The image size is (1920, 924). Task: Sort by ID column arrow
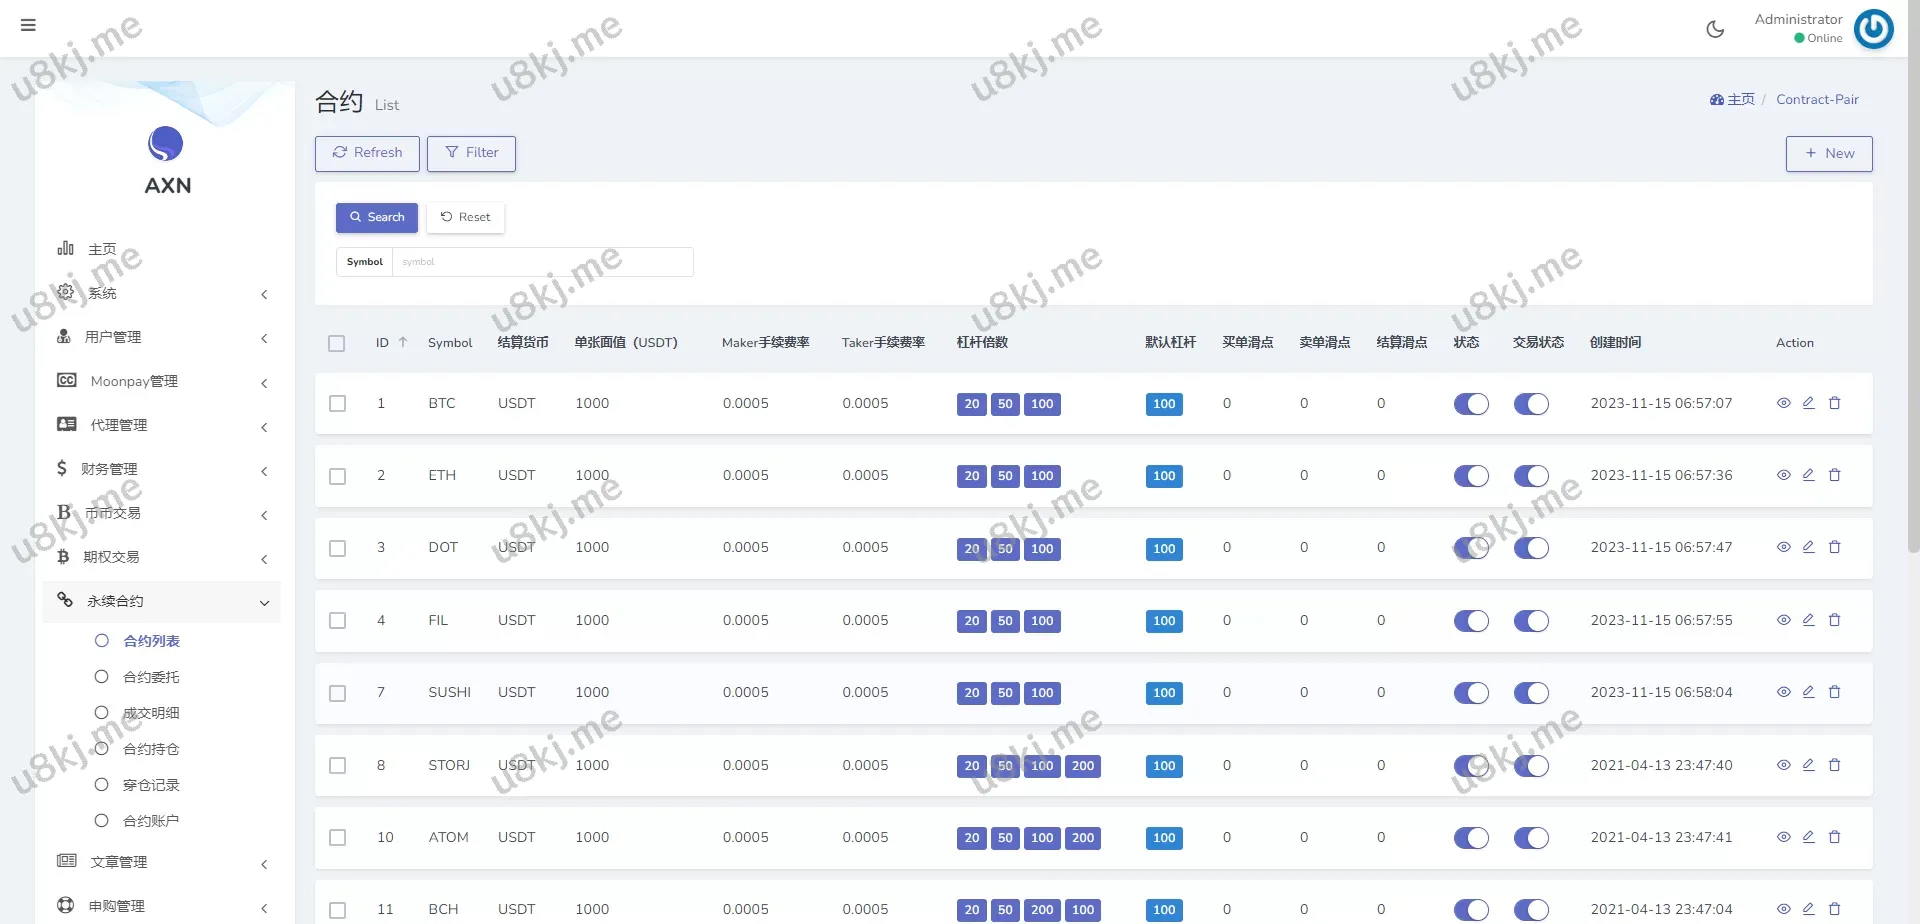click(x=403, y=342)
